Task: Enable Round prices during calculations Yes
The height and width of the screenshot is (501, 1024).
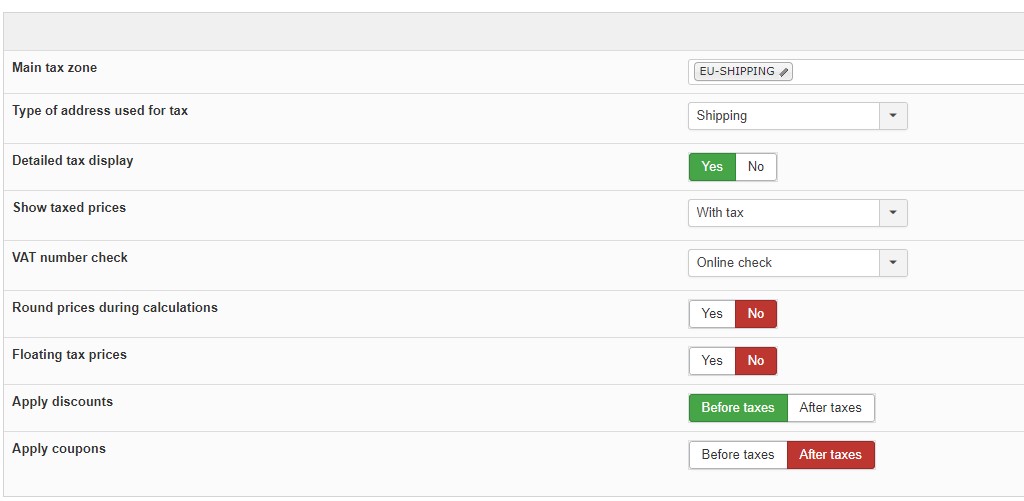Action: (x=712, y=314)
